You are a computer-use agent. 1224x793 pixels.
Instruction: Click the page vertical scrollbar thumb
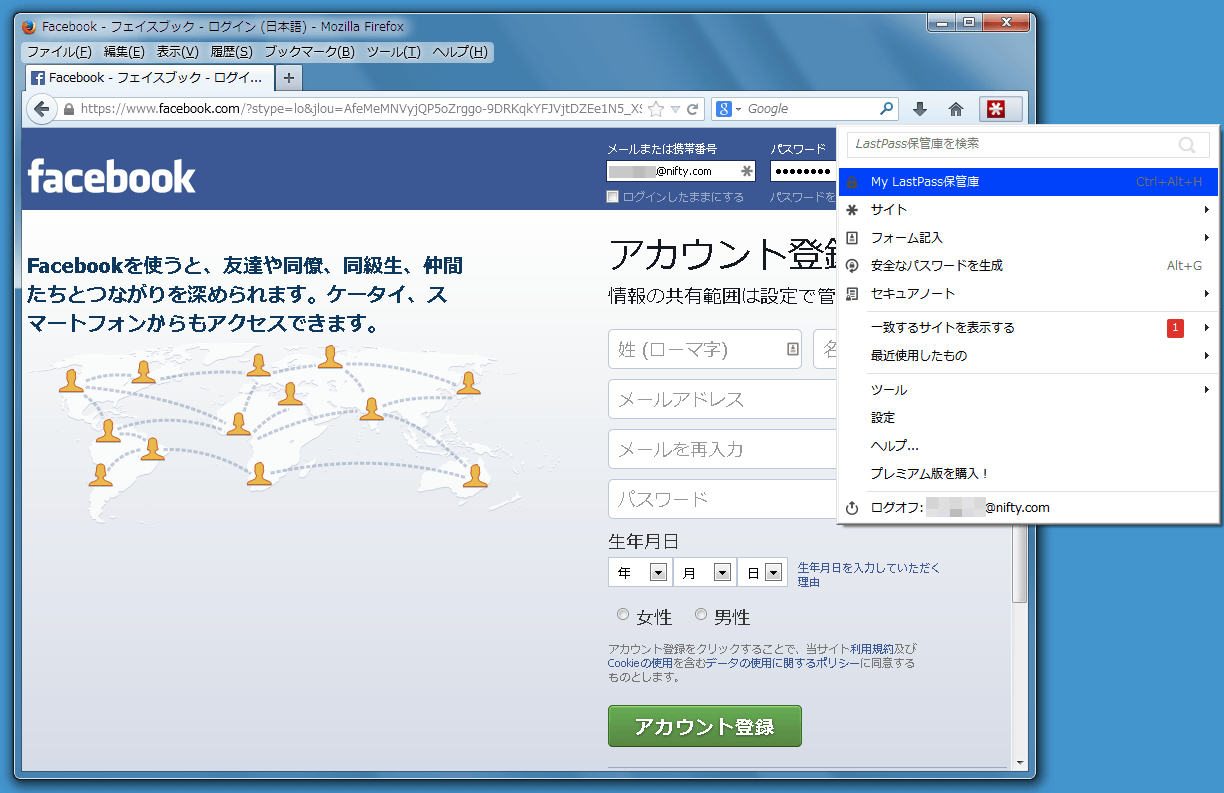pos(1019,562)
